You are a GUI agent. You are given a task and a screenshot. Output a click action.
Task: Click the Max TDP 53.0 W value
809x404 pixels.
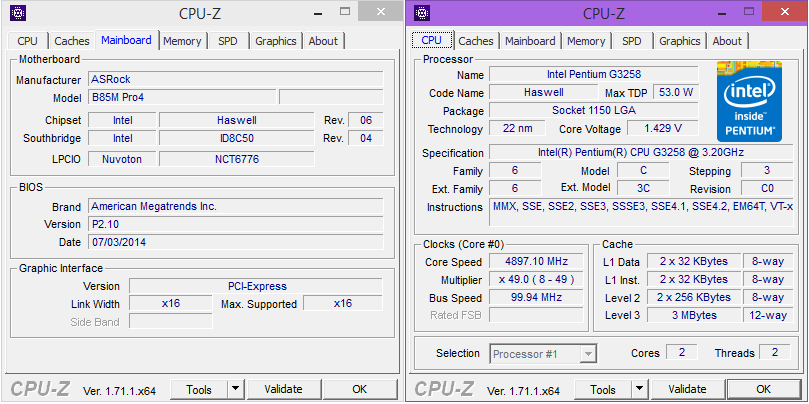[x=676, y=92]
